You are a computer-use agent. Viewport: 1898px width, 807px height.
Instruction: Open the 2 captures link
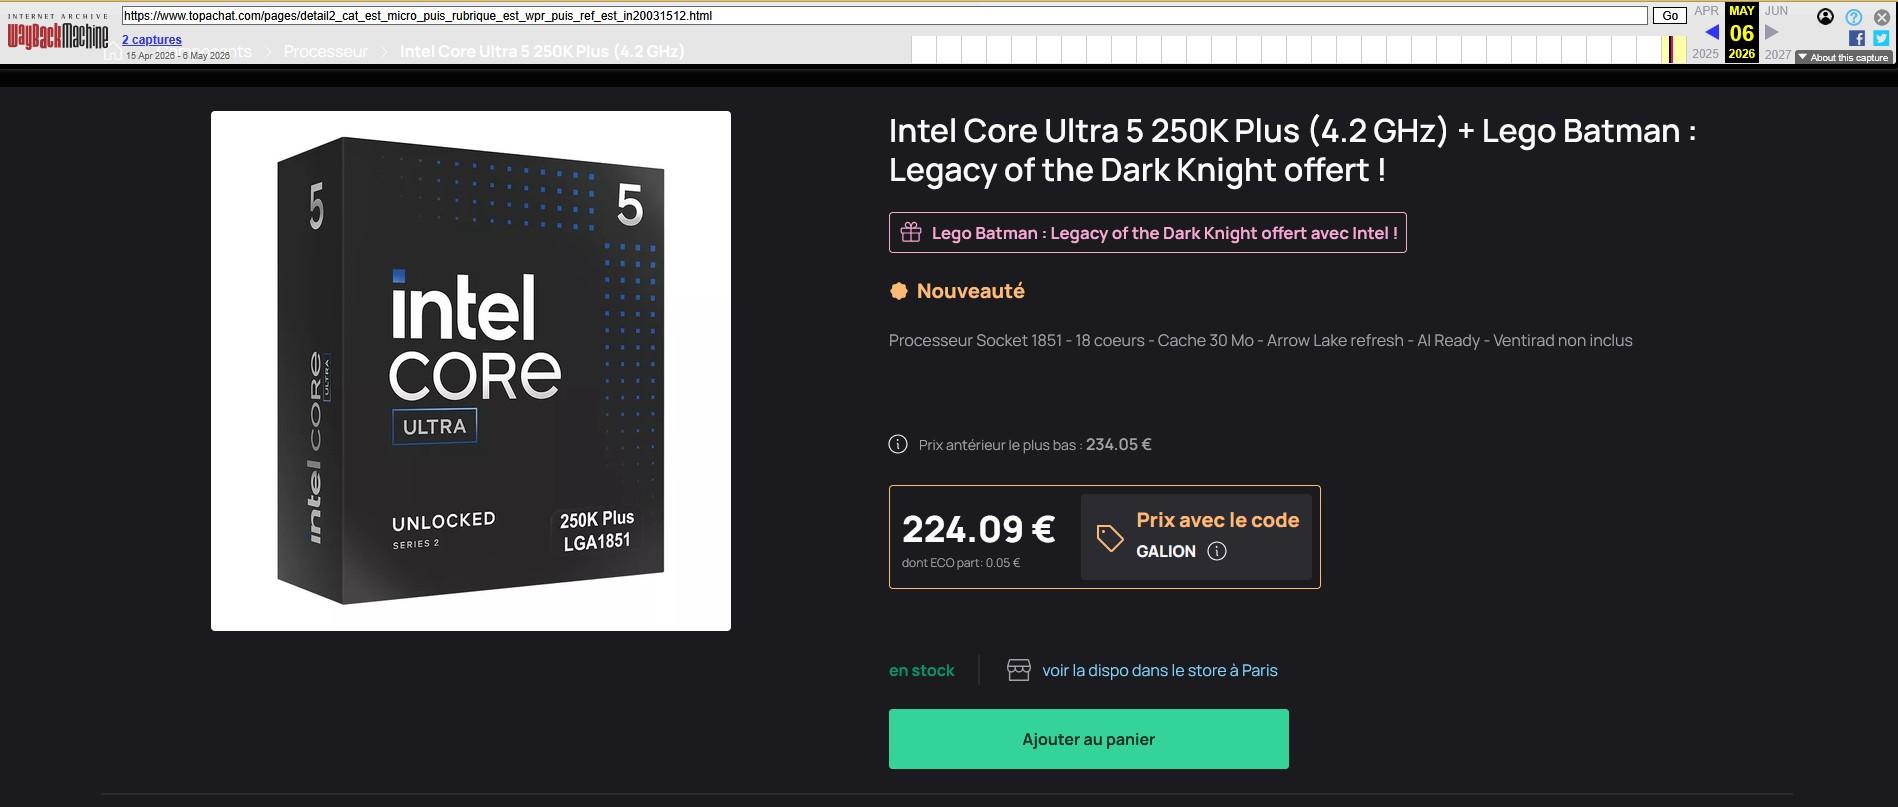point(152,40)
